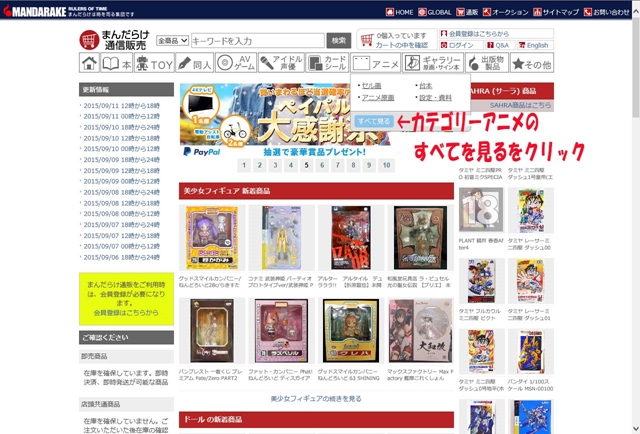Select the カード・シール category
This screenshot has height=434, width=640.
click(327, 64)
